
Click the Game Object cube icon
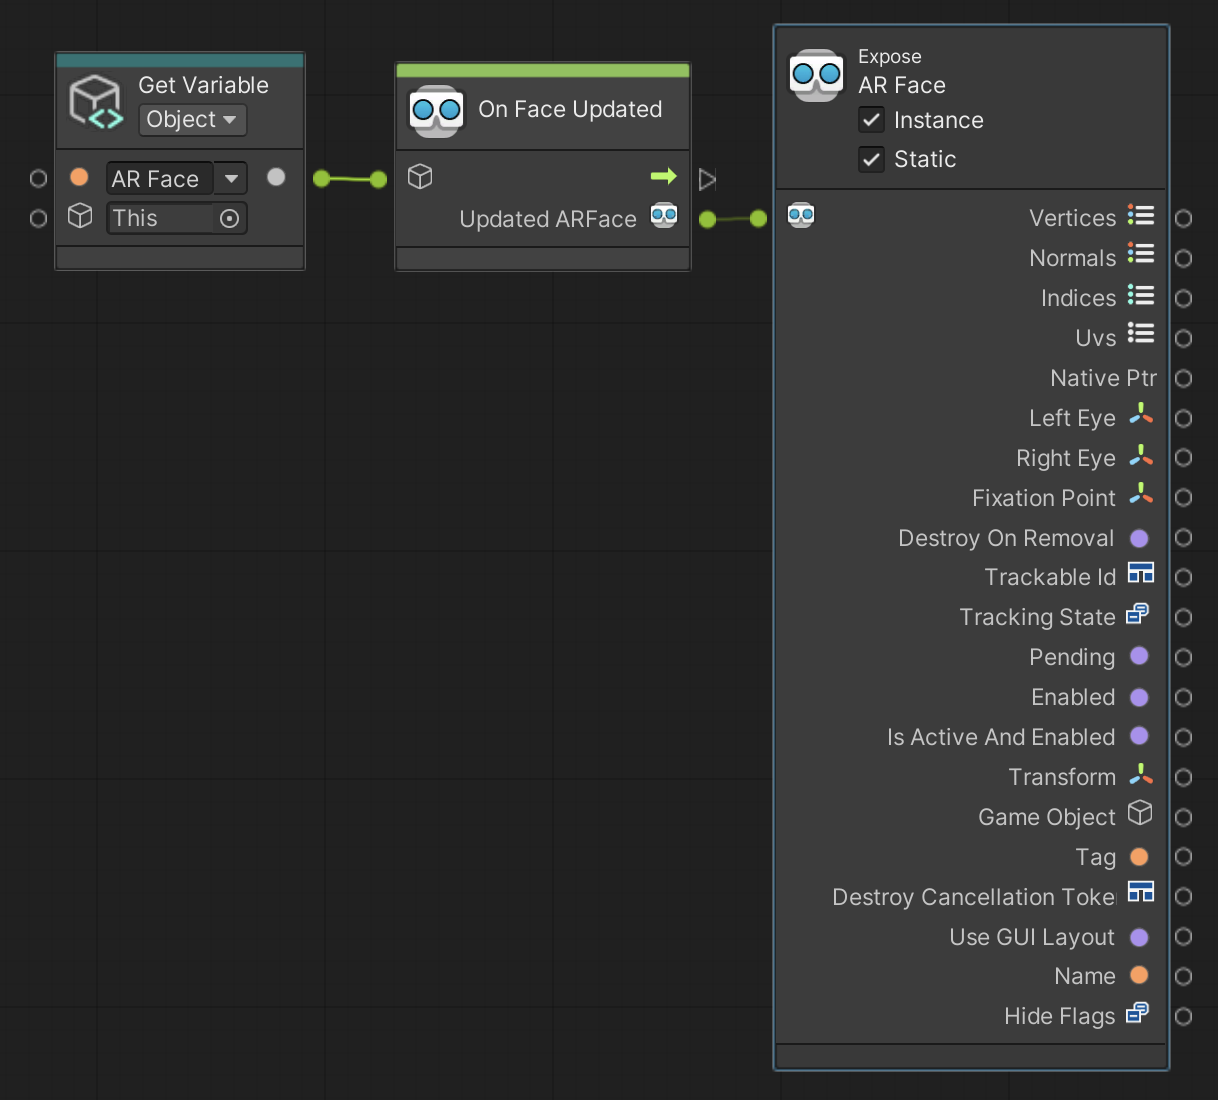click(1140, 813)
